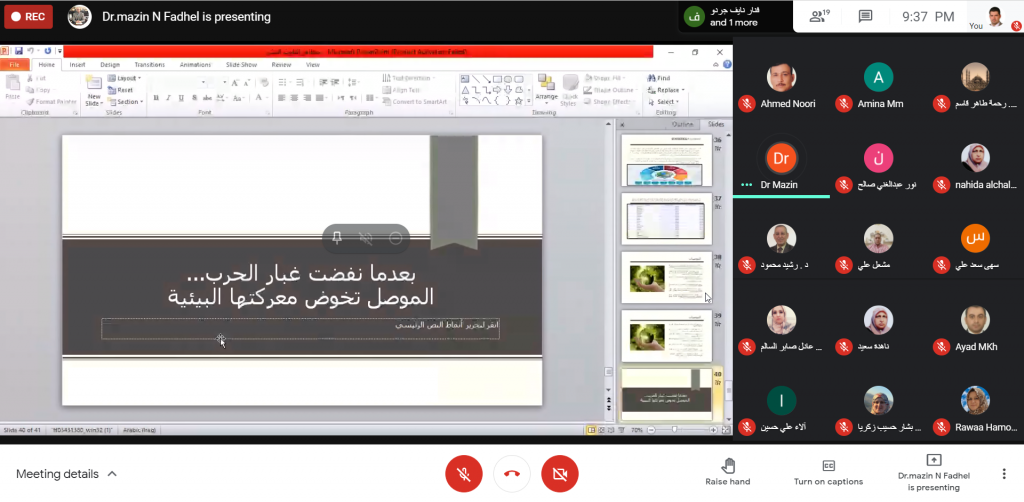Hang up with the red phone button
This screenshot has width=1024, height=502.
[x=511, y=473]
